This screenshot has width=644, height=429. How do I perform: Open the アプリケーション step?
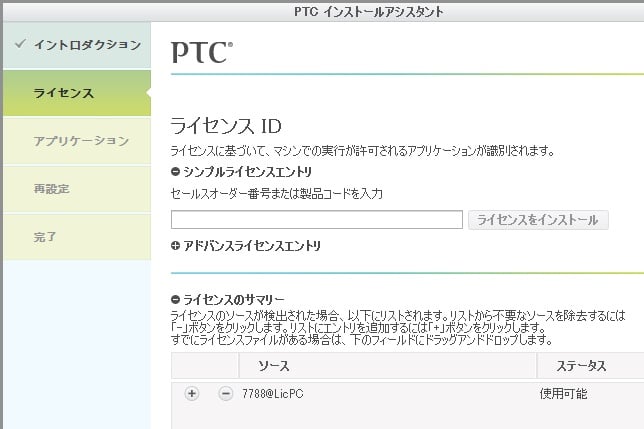pyautogui.click(x=81, y=141)
